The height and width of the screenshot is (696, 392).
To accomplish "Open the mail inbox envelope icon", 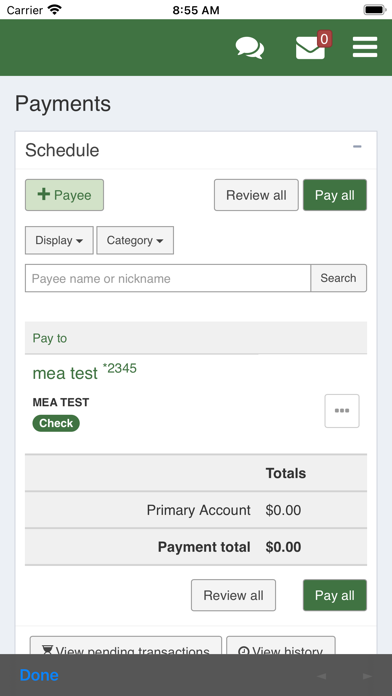I will point(310,47).
